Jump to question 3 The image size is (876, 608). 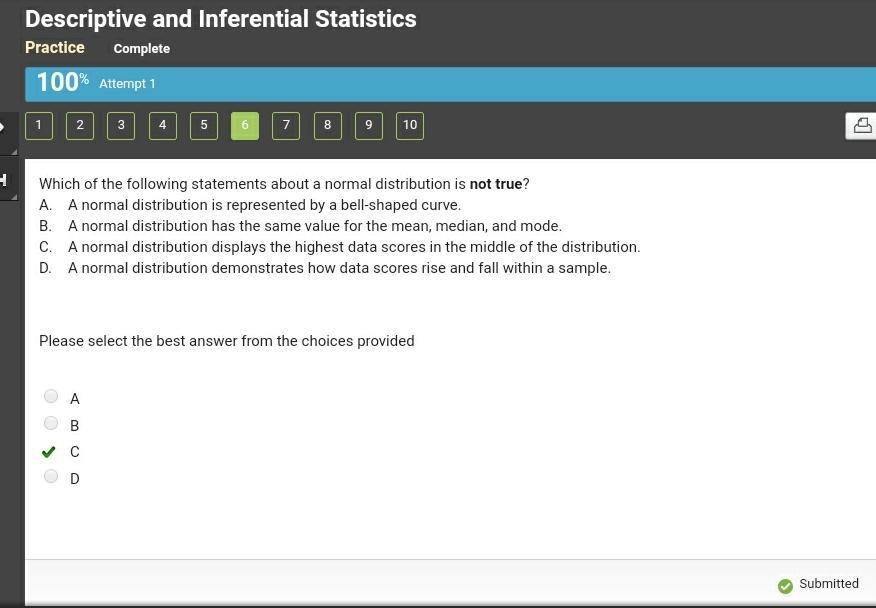pyautogui.click(x=121, y=126)
